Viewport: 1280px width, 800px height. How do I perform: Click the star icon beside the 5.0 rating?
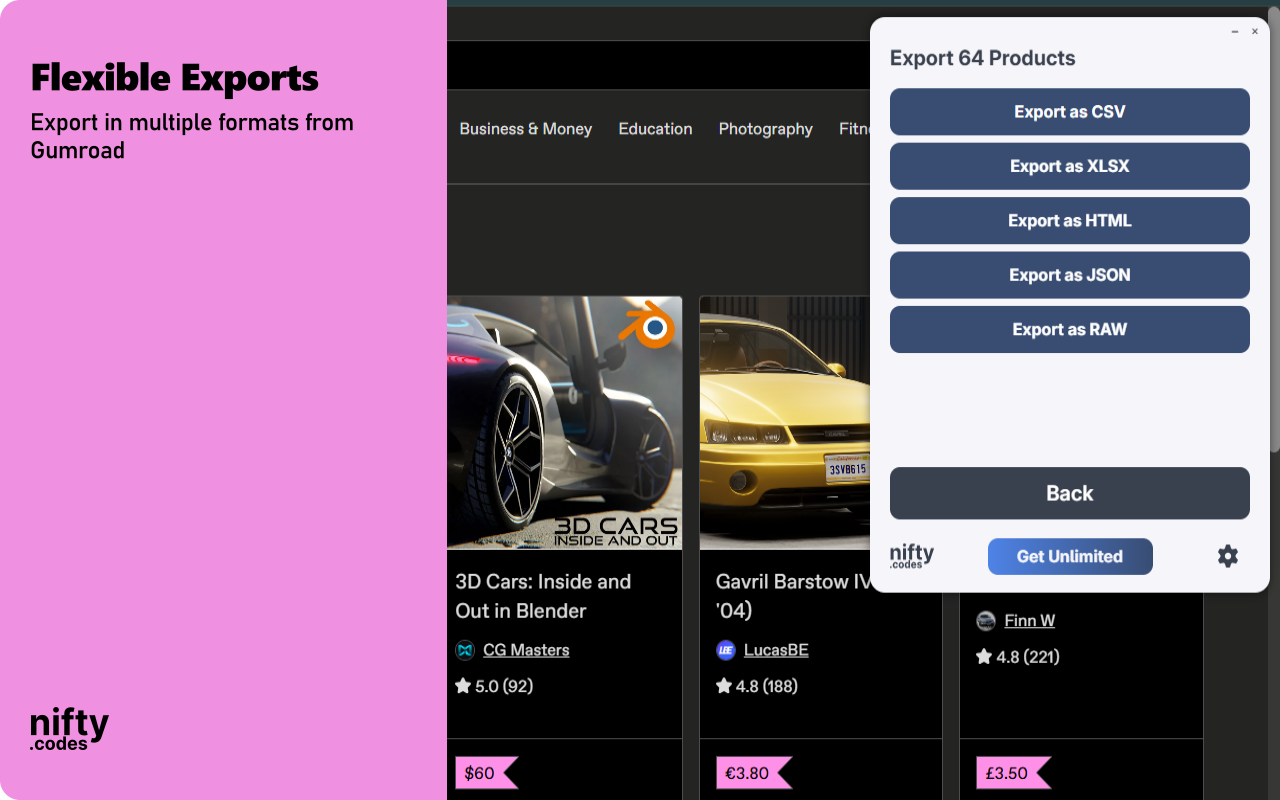point(464,686)
